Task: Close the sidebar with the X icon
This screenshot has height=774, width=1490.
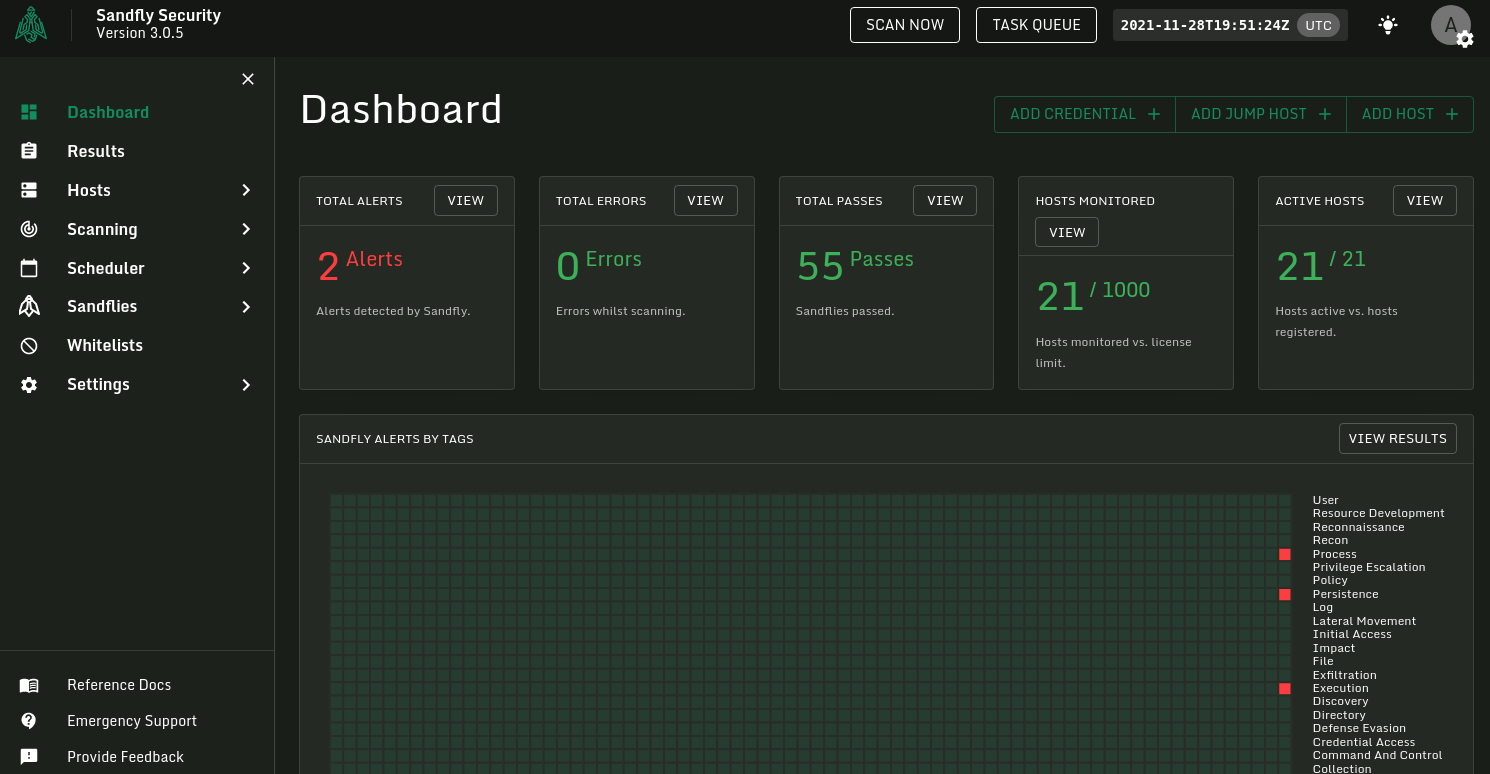Action: (x=248, y=79)
